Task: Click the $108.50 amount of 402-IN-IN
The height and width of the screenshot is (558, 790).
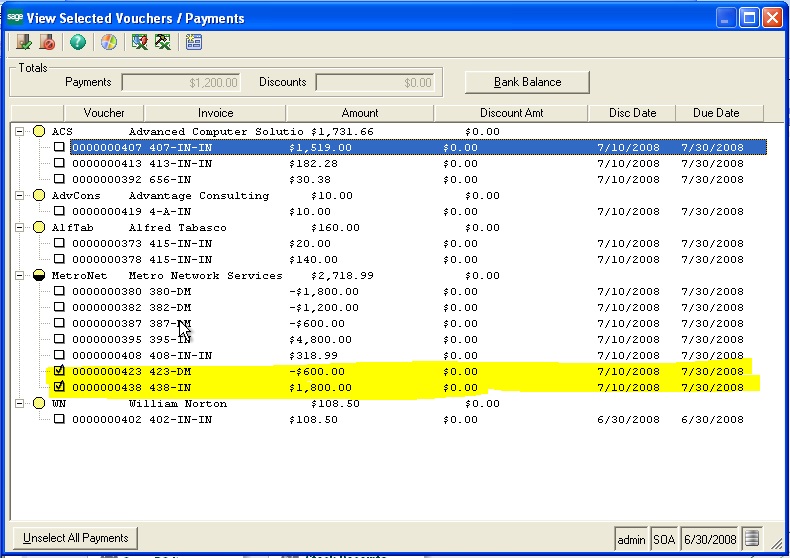Action: click(x=313, y=420)
